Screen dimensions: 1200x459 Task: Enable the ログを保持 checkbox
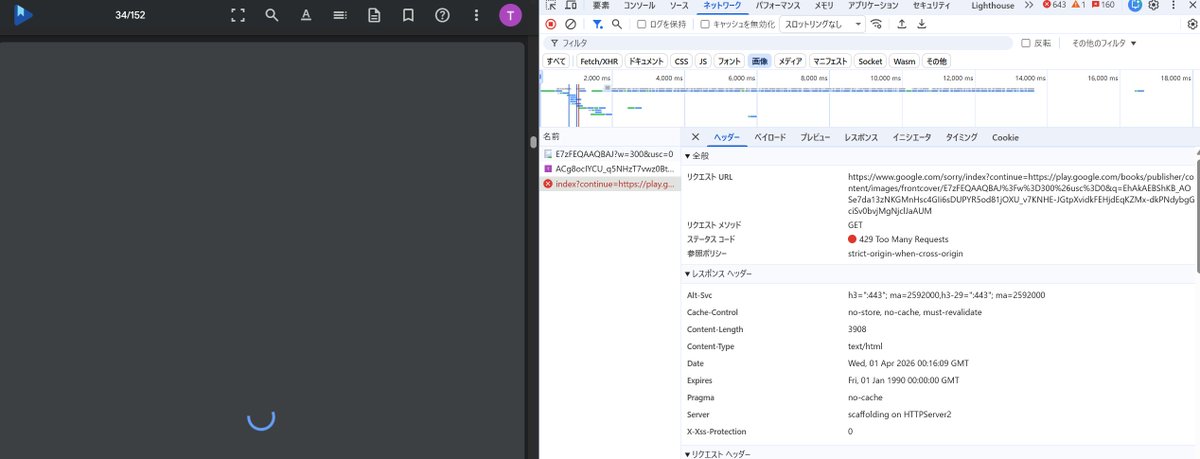click(x=642, y=24)
